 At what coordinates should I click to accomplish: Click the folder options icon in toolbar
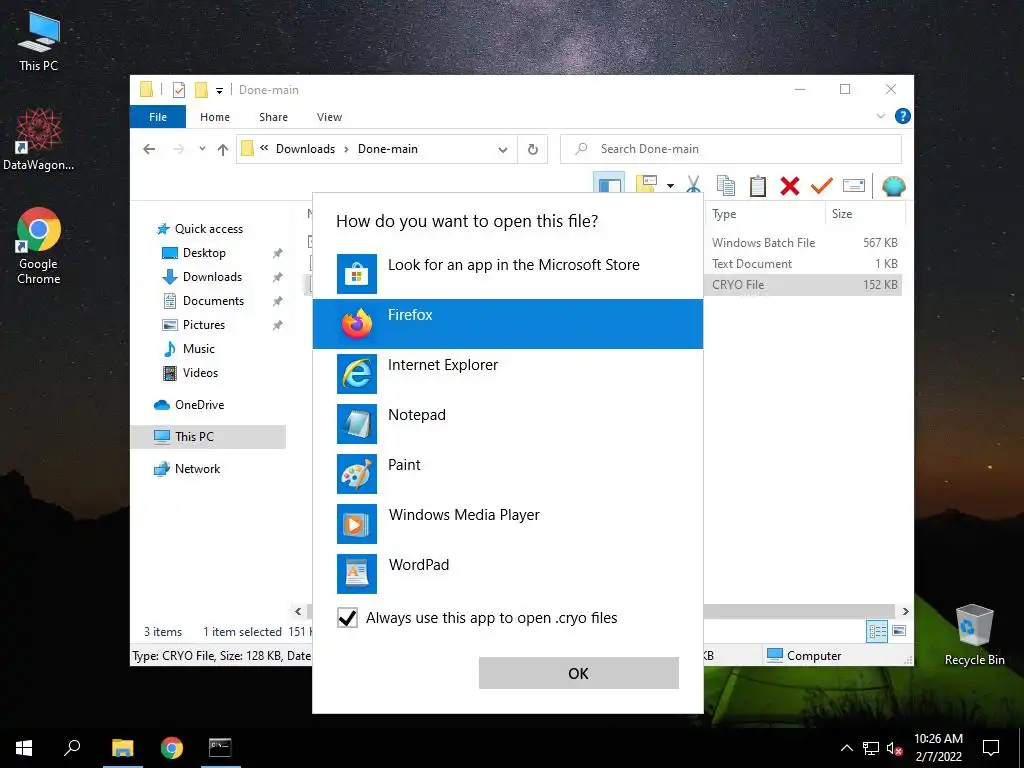point(647,184)
